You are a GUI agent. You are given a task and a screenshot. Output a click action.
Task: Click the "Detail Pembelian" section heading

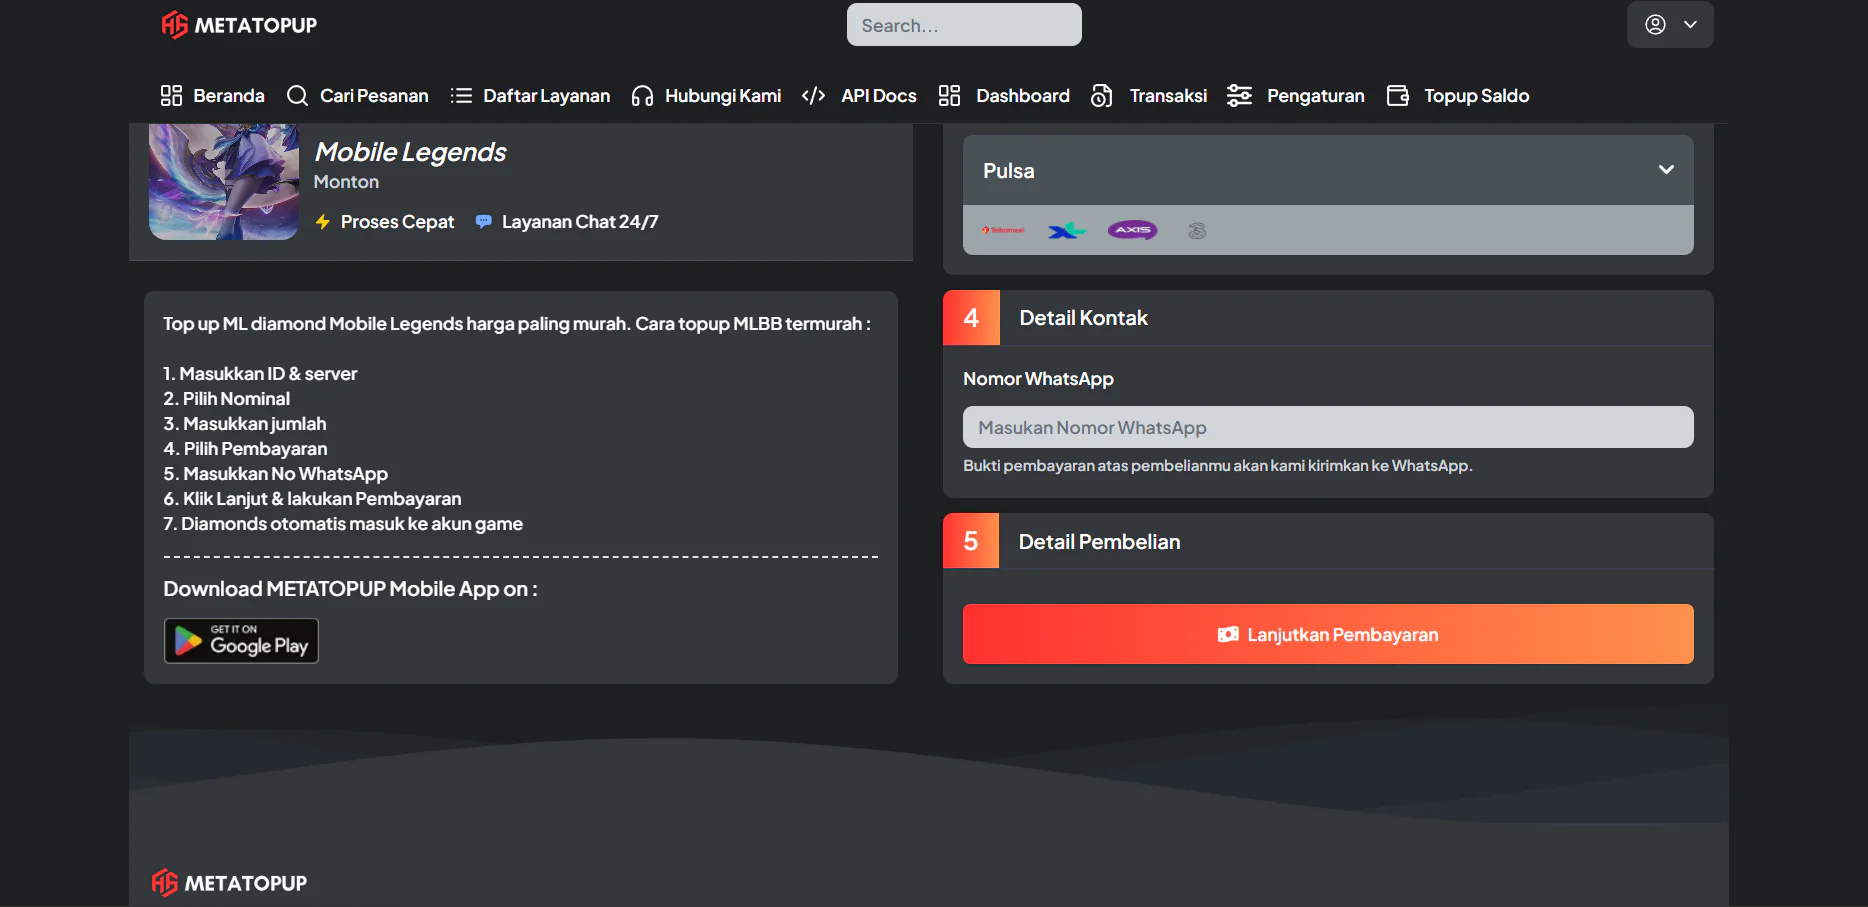click(x=1099, y=542)
